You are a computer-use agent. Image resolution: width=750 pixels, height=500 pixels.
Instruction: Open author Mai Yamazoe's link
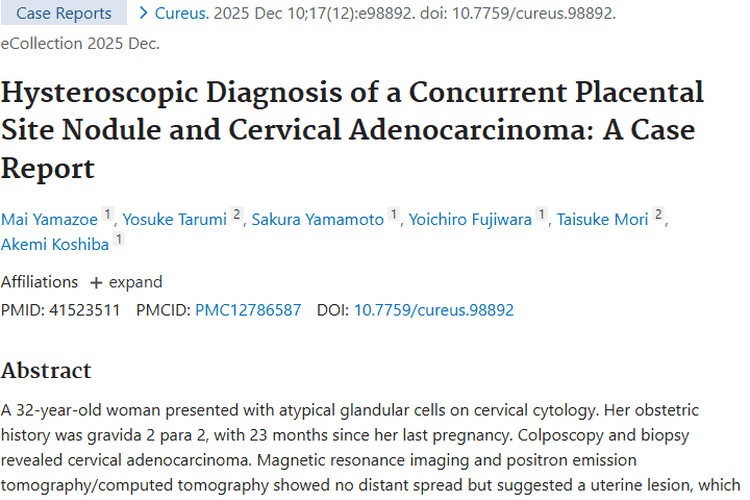pyautogui.click(x=49, y=220)
